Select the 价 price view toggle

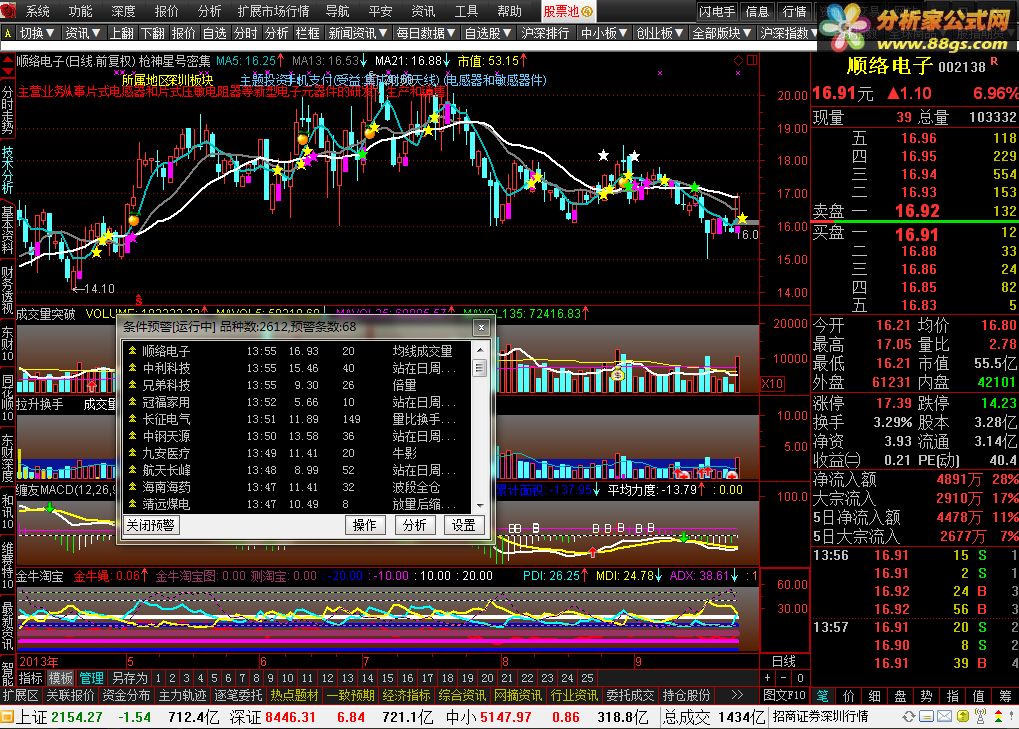click(x=848, y=696)
